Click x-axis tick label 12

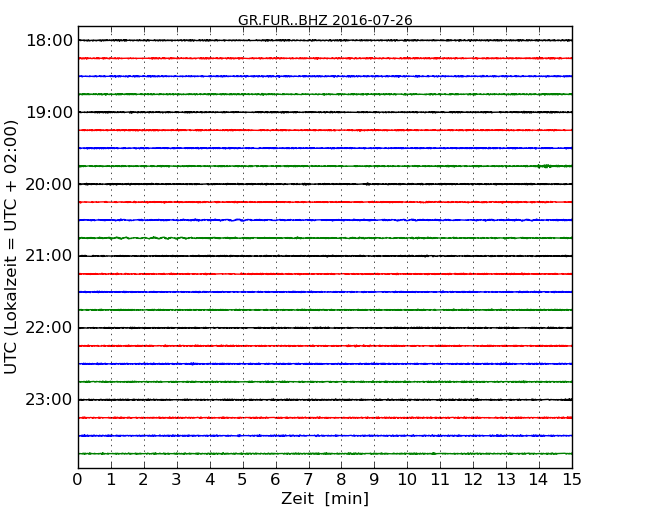pyautogui.click(x=473, y=480)
